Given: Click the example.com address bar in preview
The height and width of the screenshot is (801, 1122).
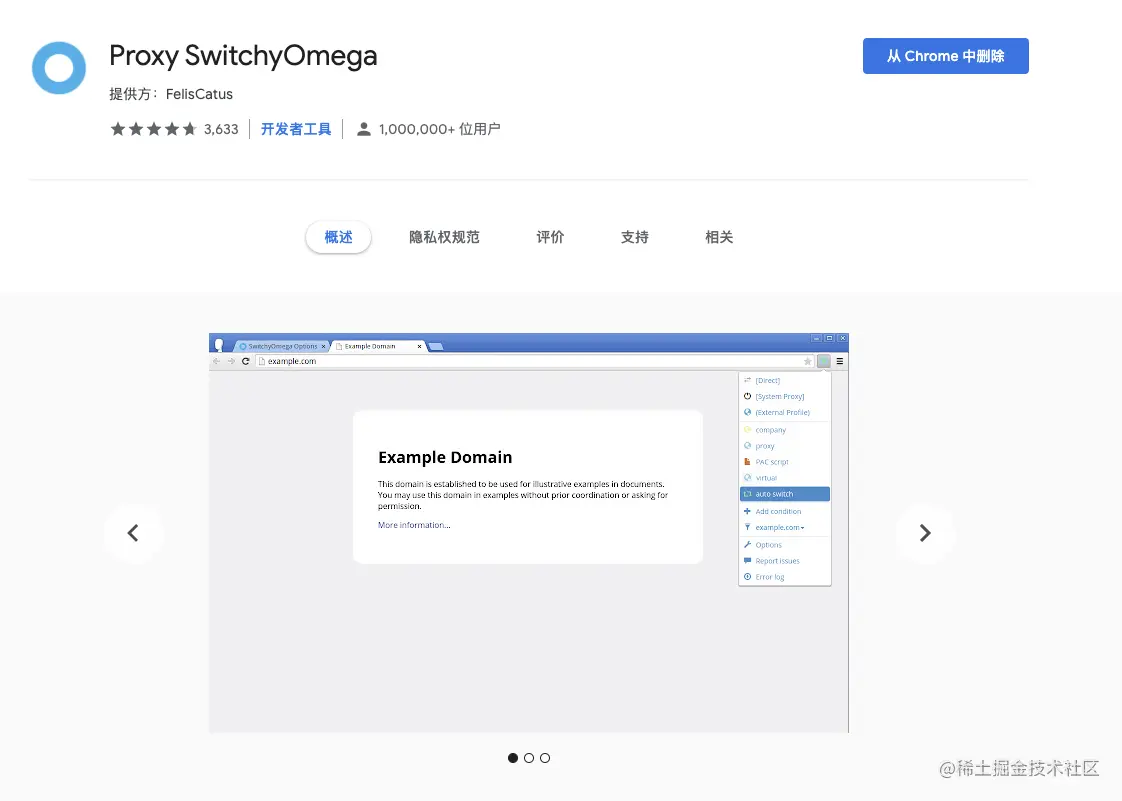Looking at the screenshot, I should (x=534, y=361).
